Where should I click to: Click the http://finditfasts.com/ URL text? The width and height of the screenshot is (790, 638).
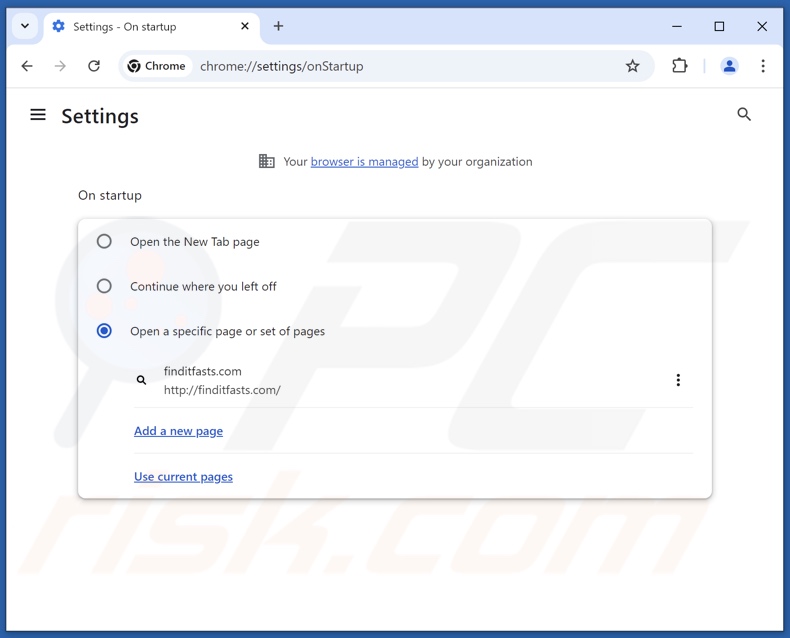click(222, 390)
